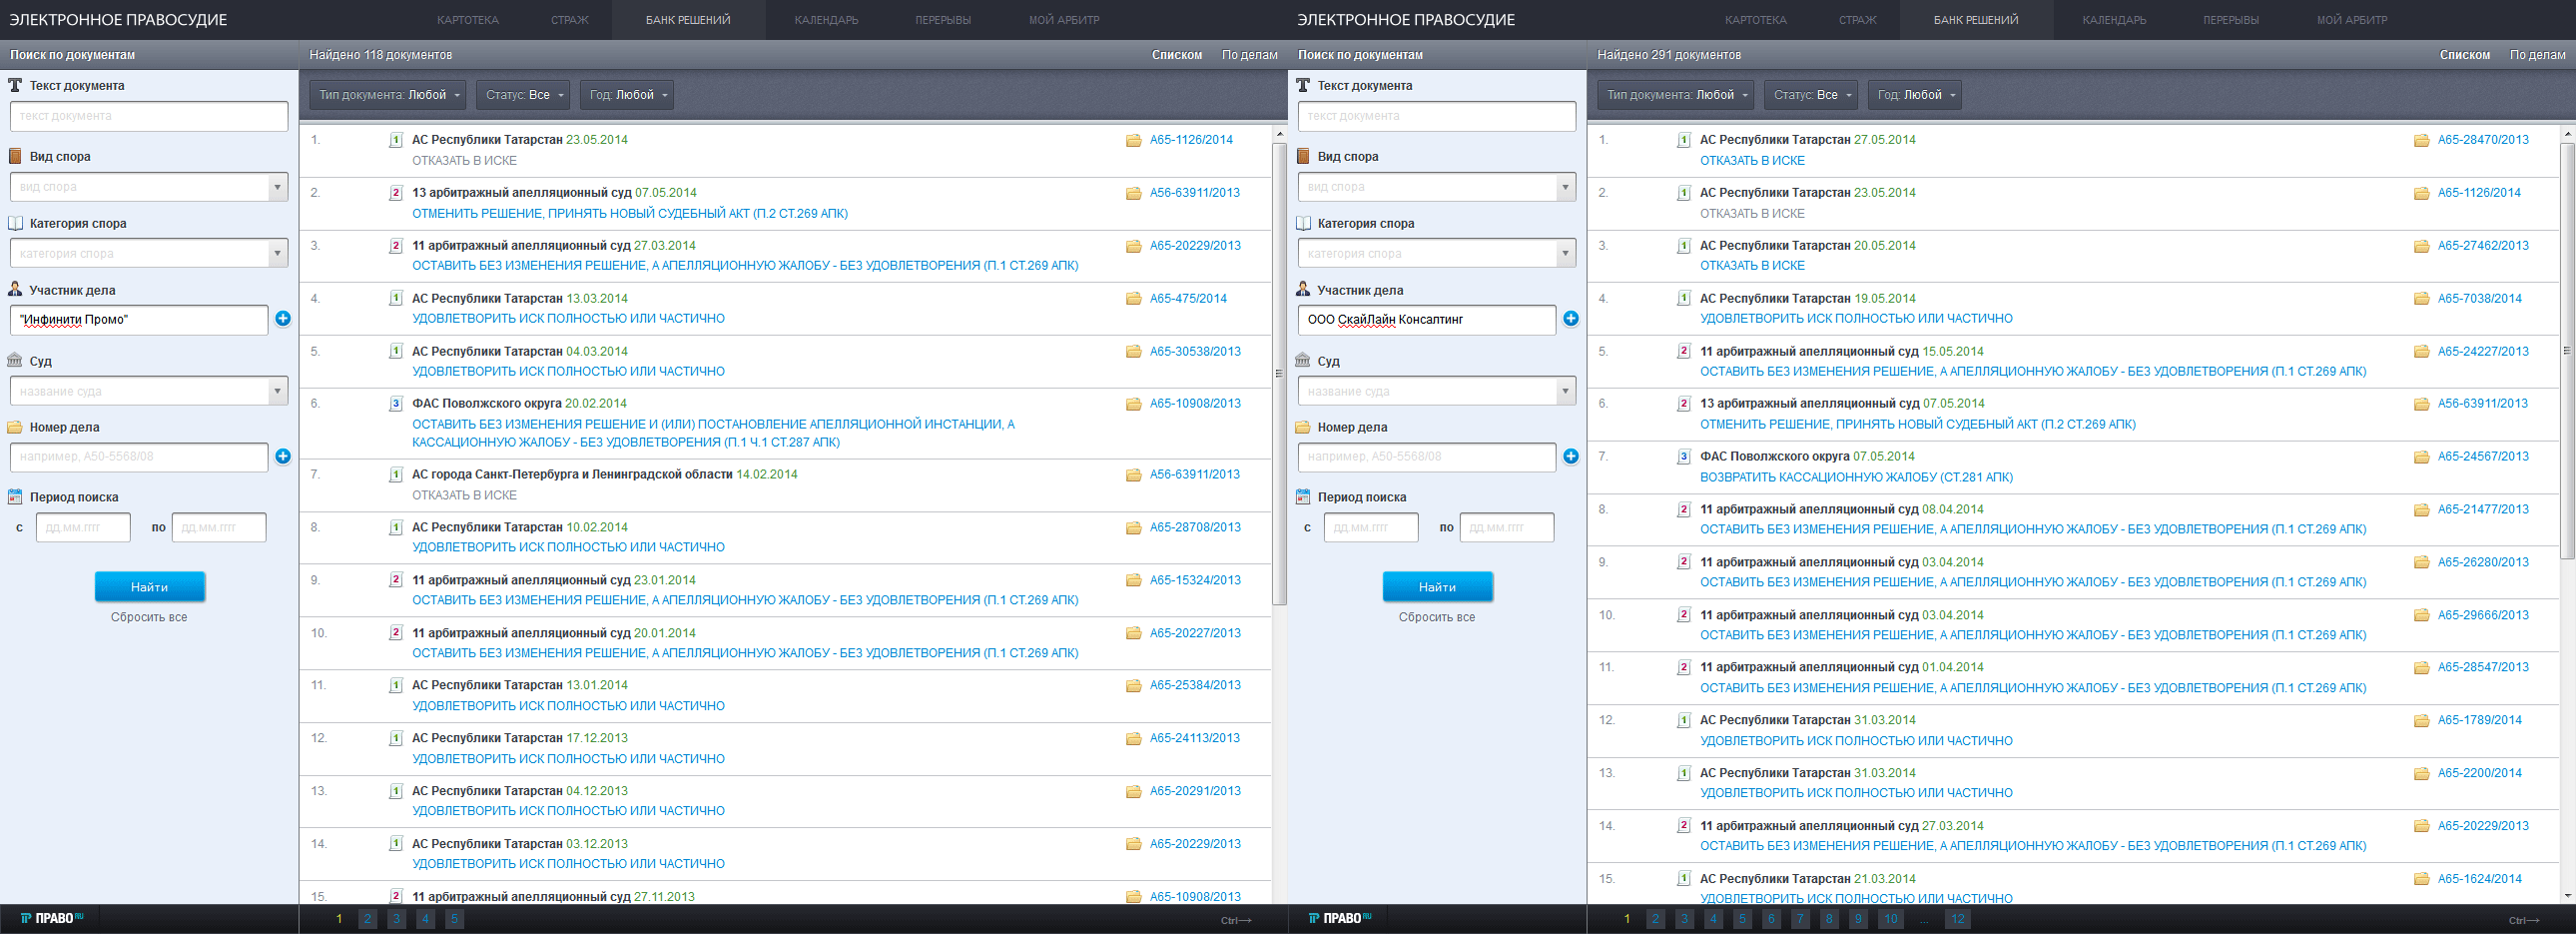Image resolution: width=2576 pixels, height=934 pixels.
Task: Click instance icon of 11 апелляционный суд 08.04.2014
Action: (x=1684, y=509)
